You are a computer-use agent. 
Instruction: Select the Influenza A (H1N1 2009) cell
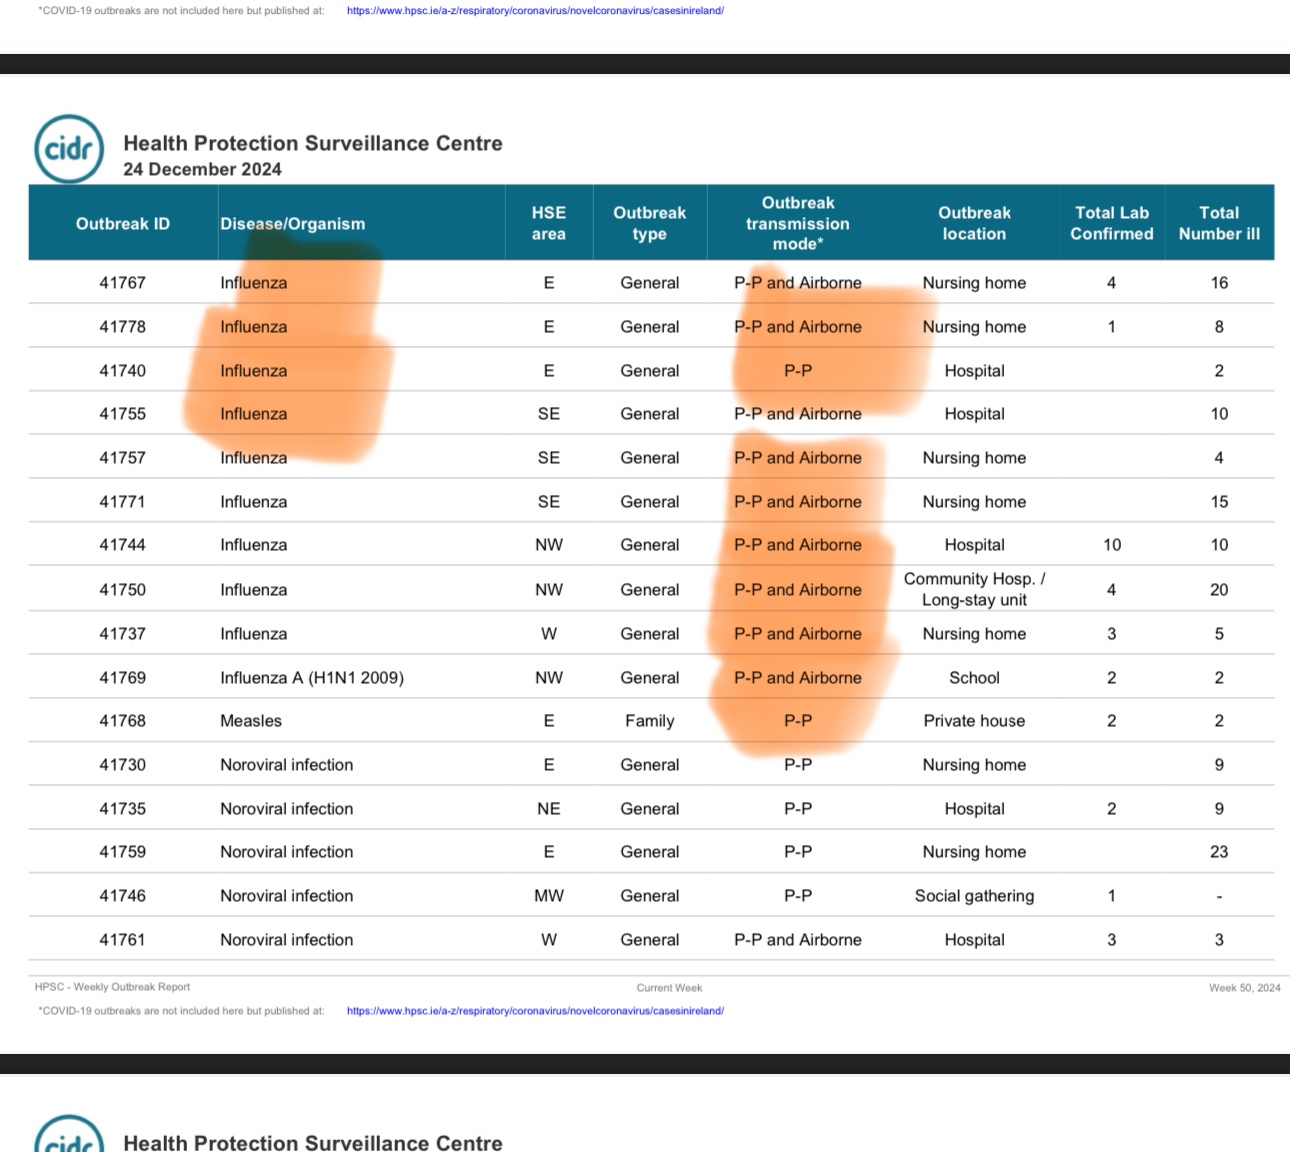coord(312,678)
